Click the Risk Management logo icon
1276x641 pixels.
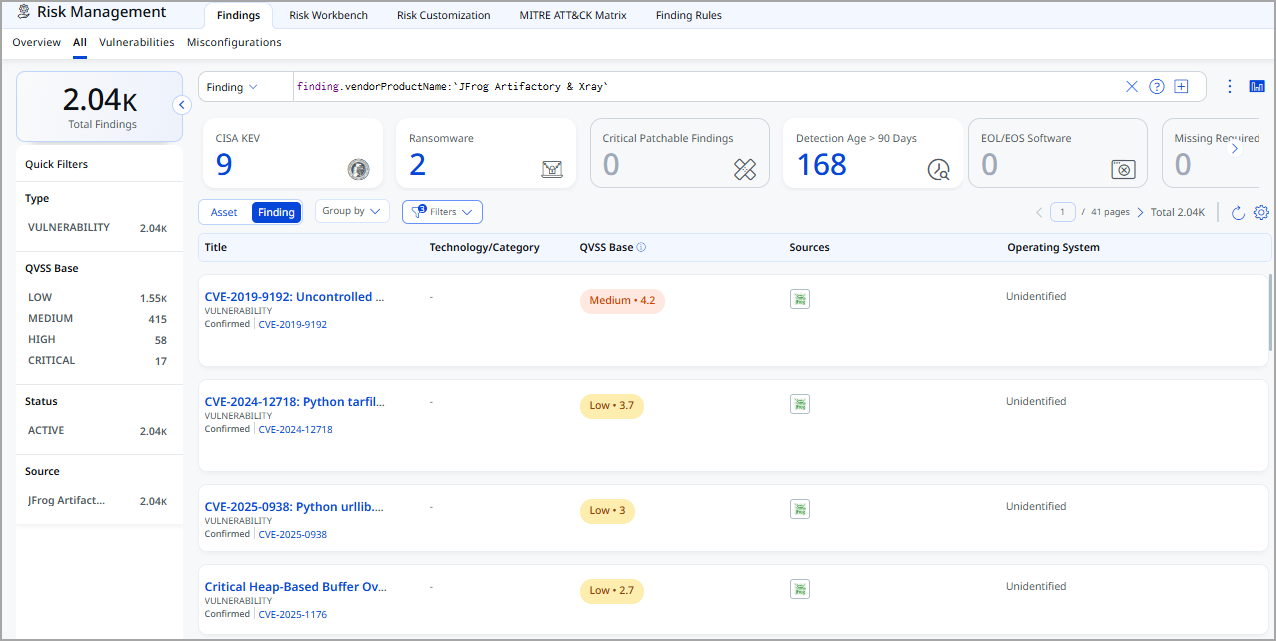coord(24,12)
